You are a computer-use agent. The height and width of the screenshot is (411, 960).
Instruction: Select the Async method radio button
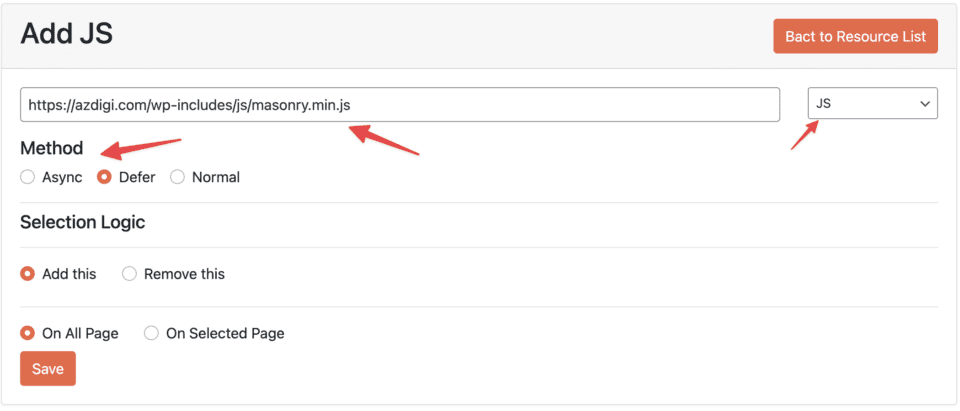pos(28,177)
